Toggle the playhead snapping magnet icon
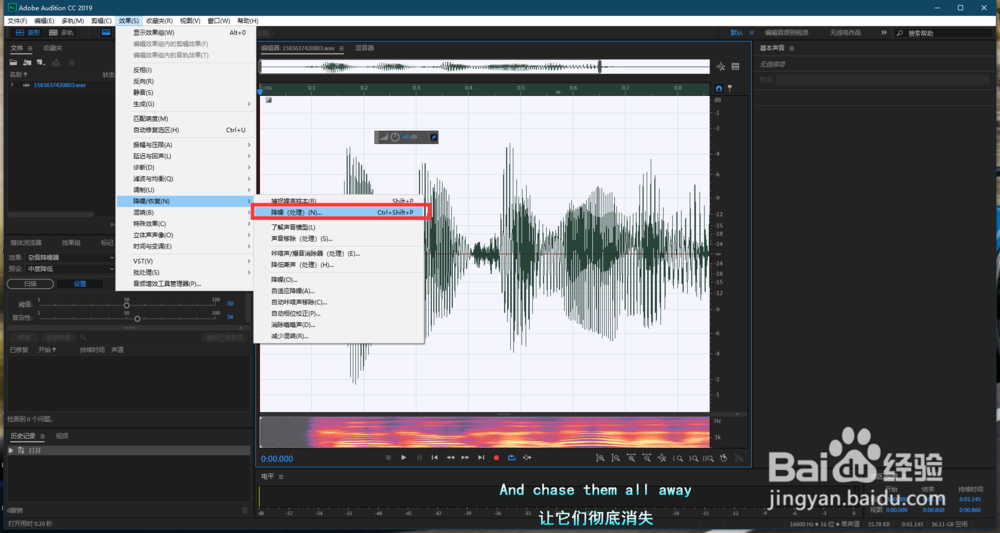This screenshot has width=1000, height=533. point(719,89)
